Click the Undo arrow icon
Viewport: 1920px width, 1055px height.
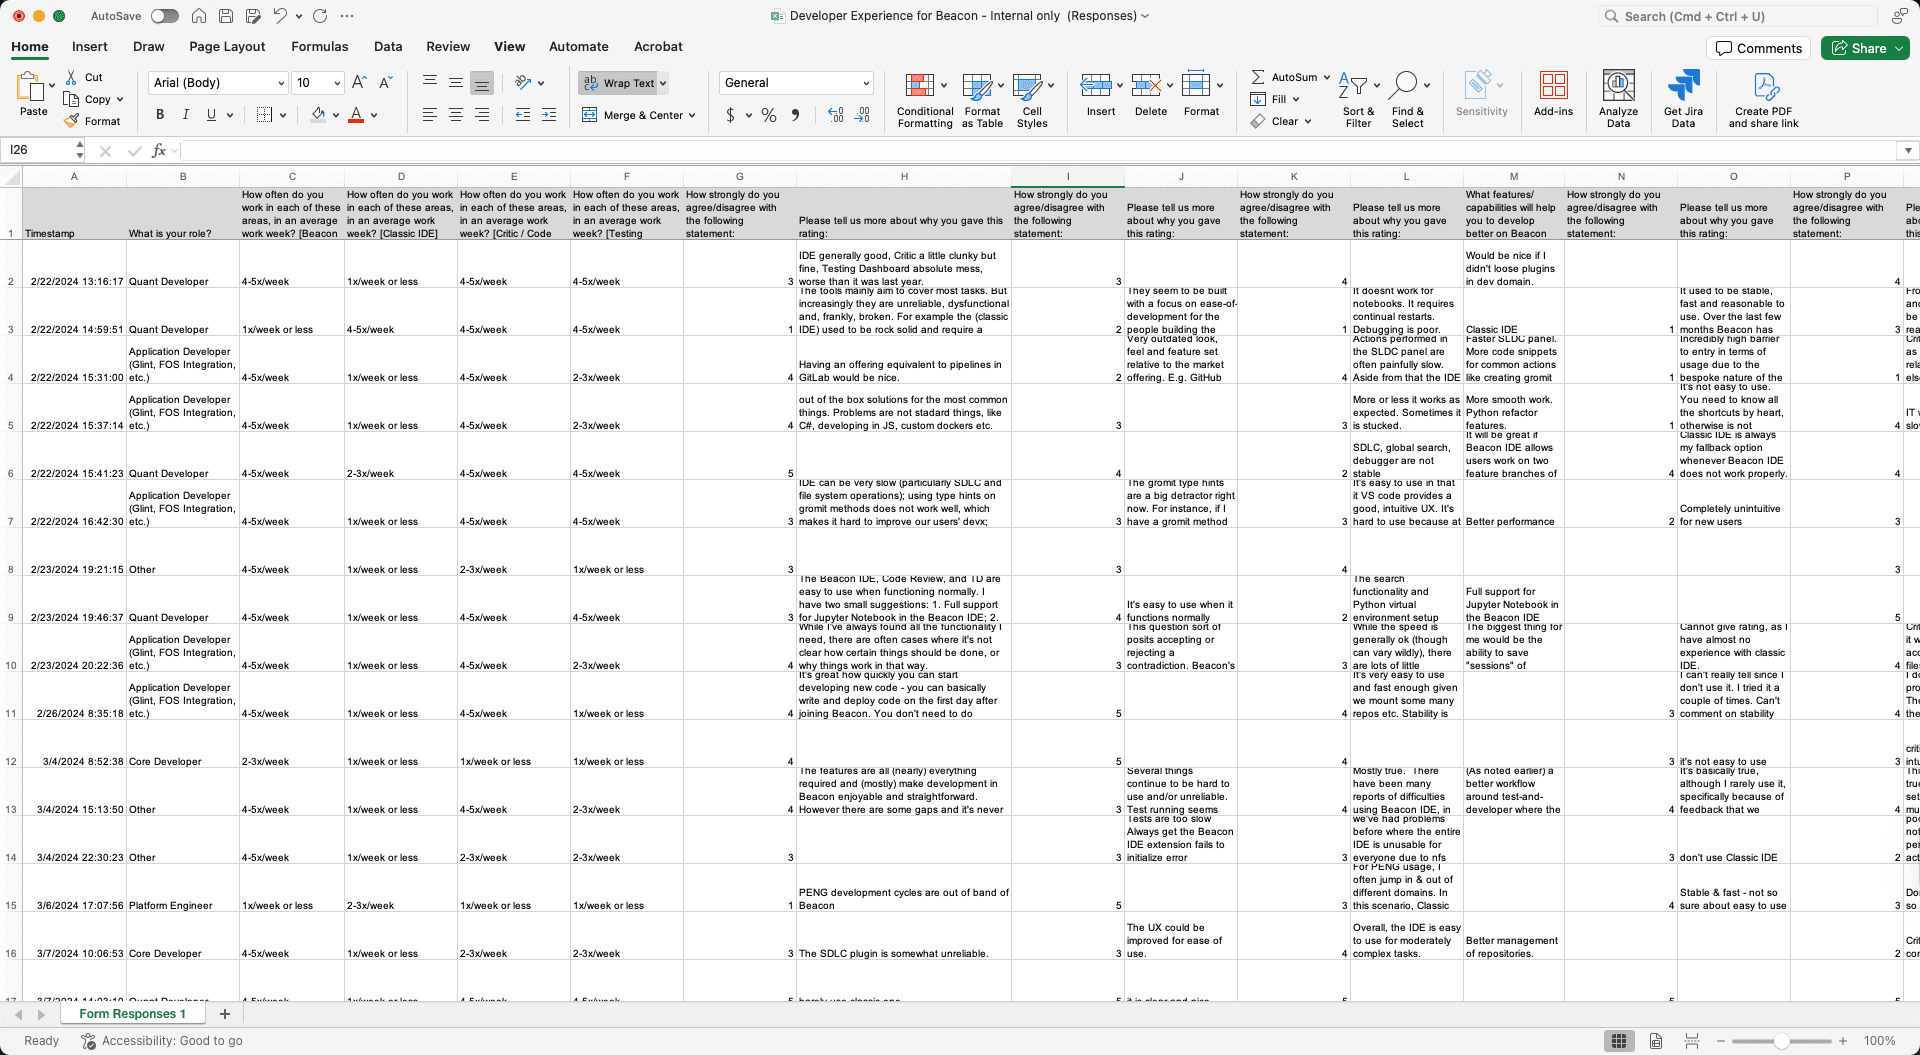point(280,16)
